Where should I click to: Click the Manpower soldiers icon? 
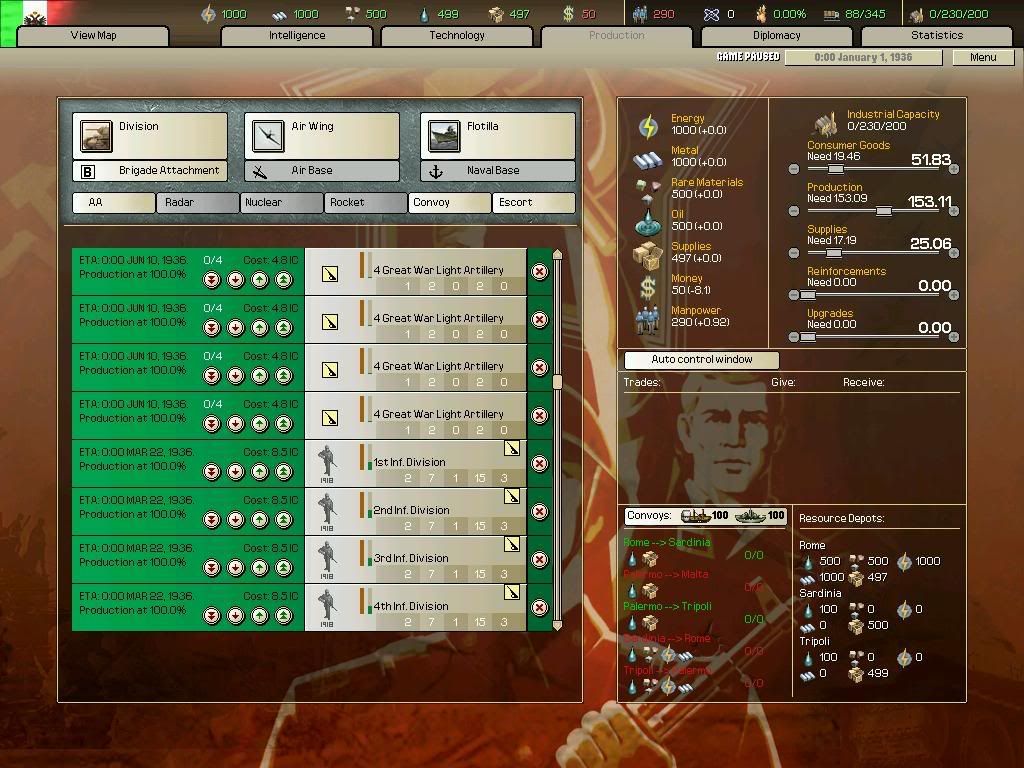pyautogui.click(x=647, y=320)
